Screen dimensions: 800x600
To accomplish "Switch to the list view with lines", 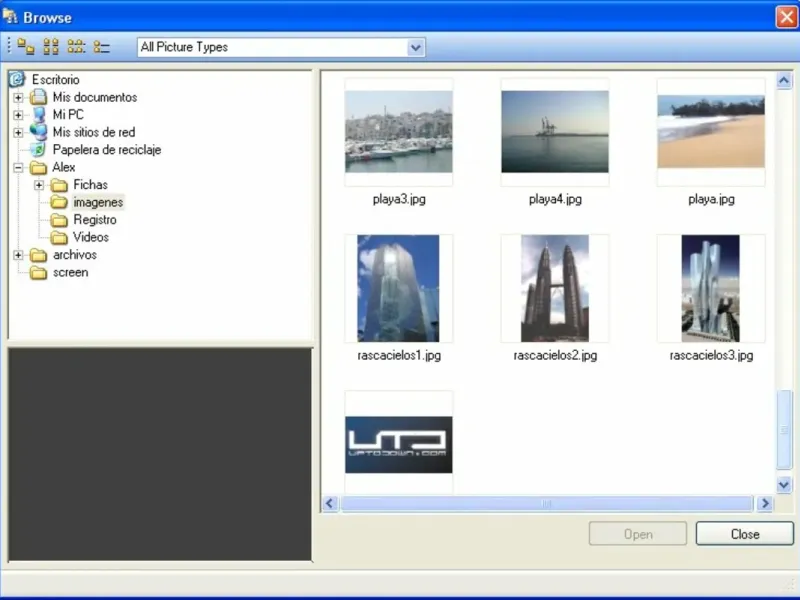I will pos(102,47).
